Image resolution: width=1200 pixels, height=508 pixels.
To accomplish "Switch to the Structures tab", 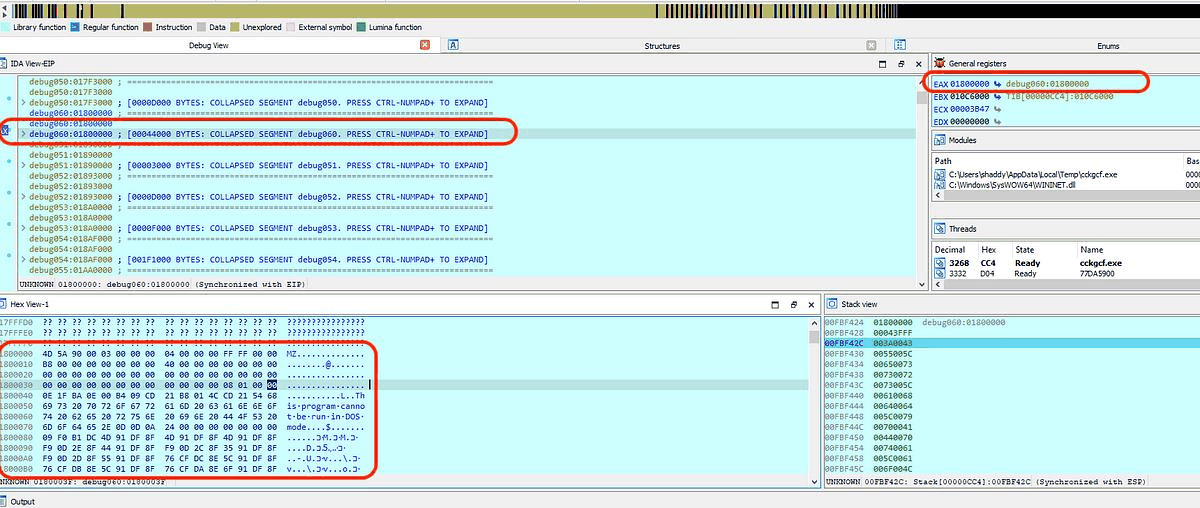I will (662, 45).
